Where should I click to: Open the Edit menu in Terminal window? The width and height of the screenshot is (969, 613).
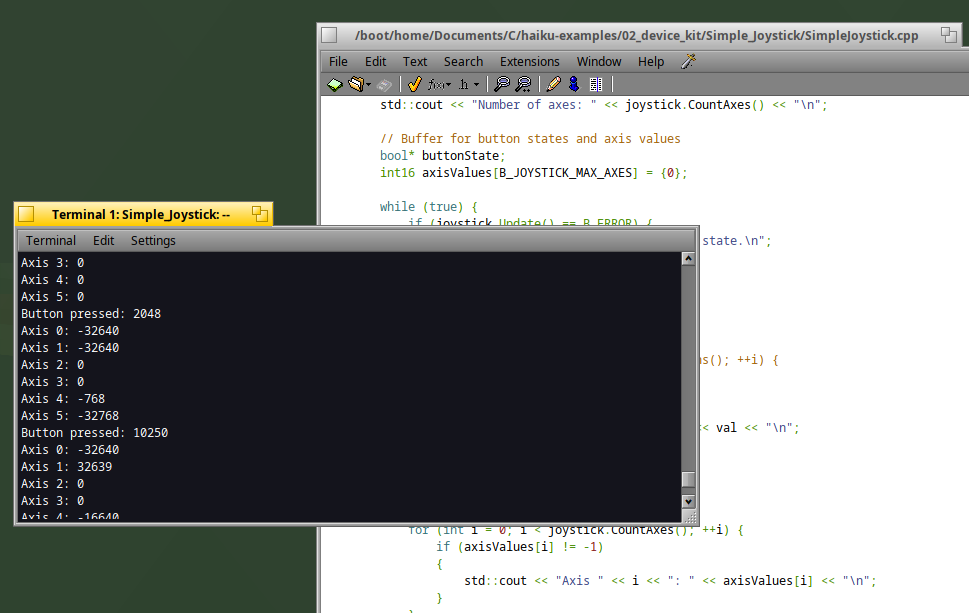pyautogui.click(x=103, y=241)
